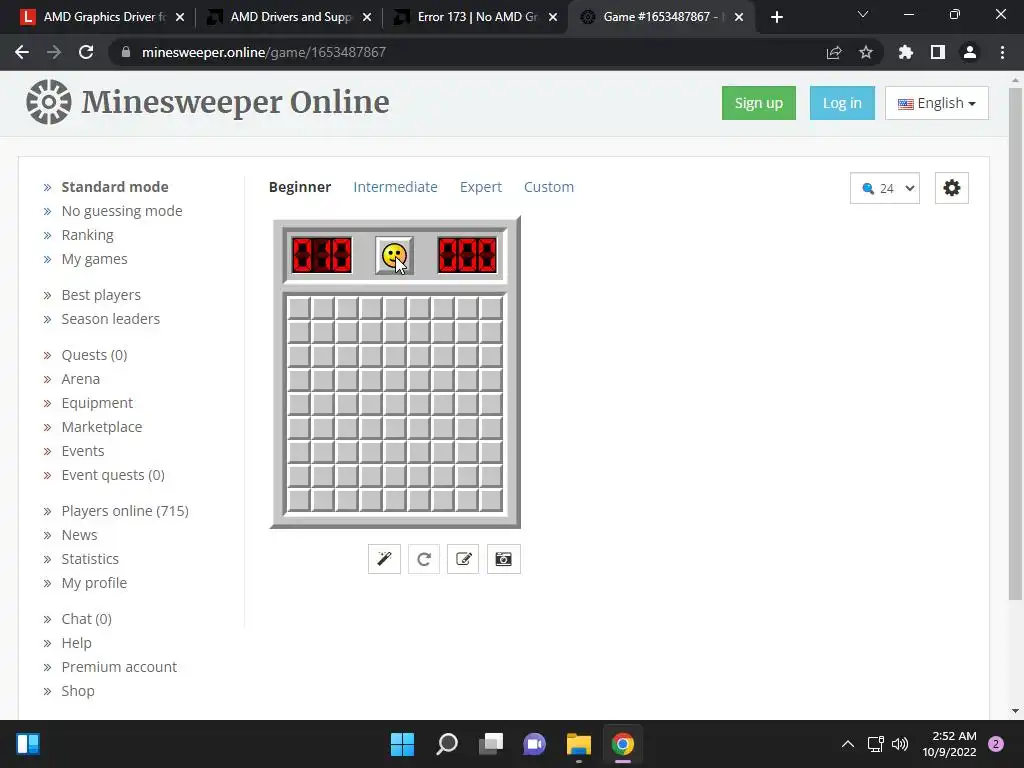Viewport: 1024px width, 768px height.
Task: Bookmark this page with the star icon
Action: 866,52
